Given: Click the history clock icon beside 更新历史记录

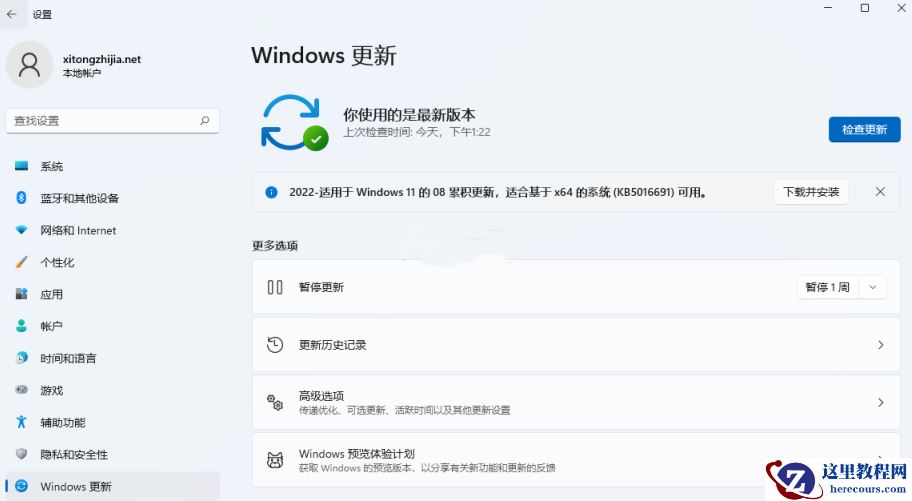Looking at the screenshot, I should tap(275, 344).
